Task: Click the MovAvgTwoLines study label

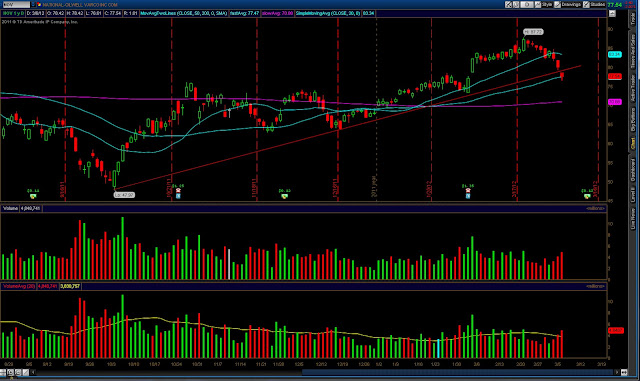Action: pyautogui.click(x=184, y=13)
